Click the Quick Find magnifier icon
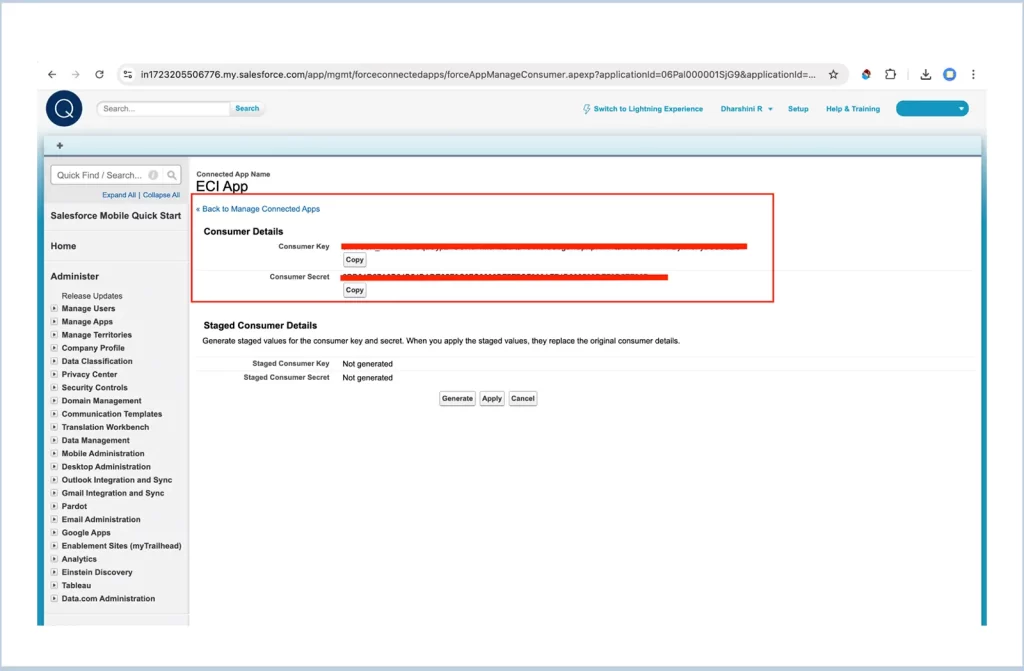The image size is (1024, 671). 172,175
